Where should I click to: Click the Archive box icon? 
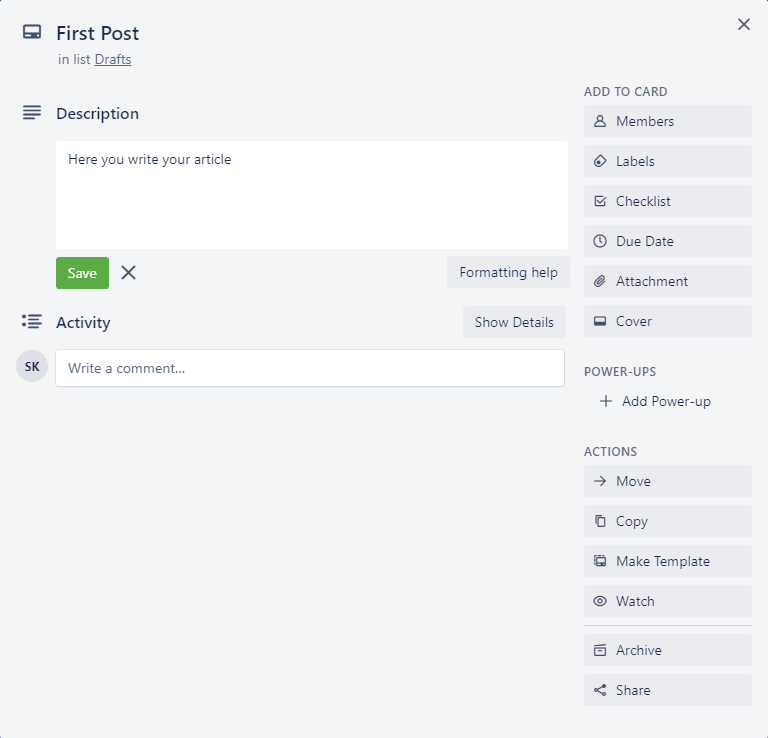(x=600, y=650)
